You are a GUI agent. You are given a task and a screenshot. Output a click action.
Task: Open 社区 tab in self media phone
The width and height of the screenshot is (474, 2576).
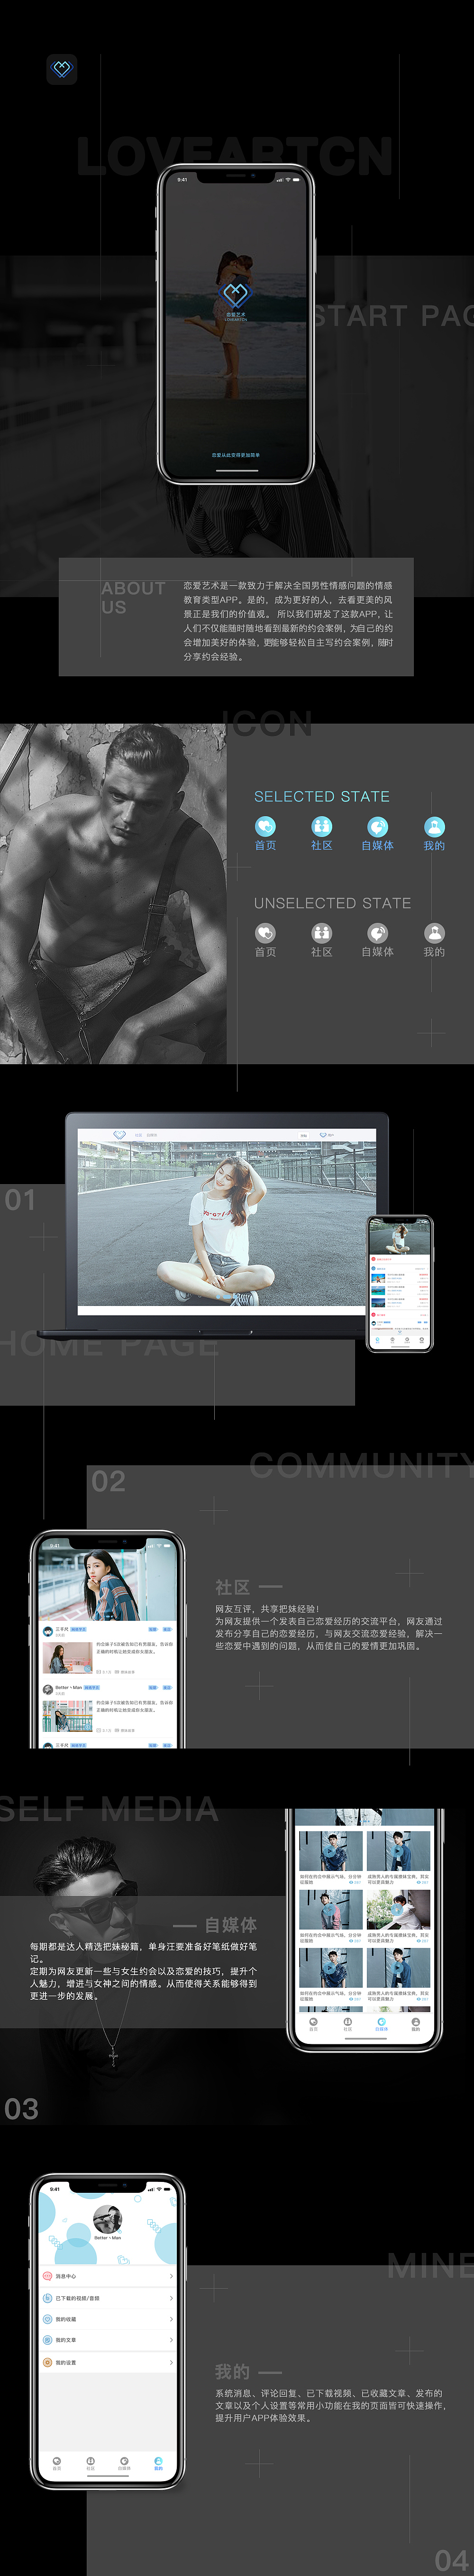[347, 2024]
